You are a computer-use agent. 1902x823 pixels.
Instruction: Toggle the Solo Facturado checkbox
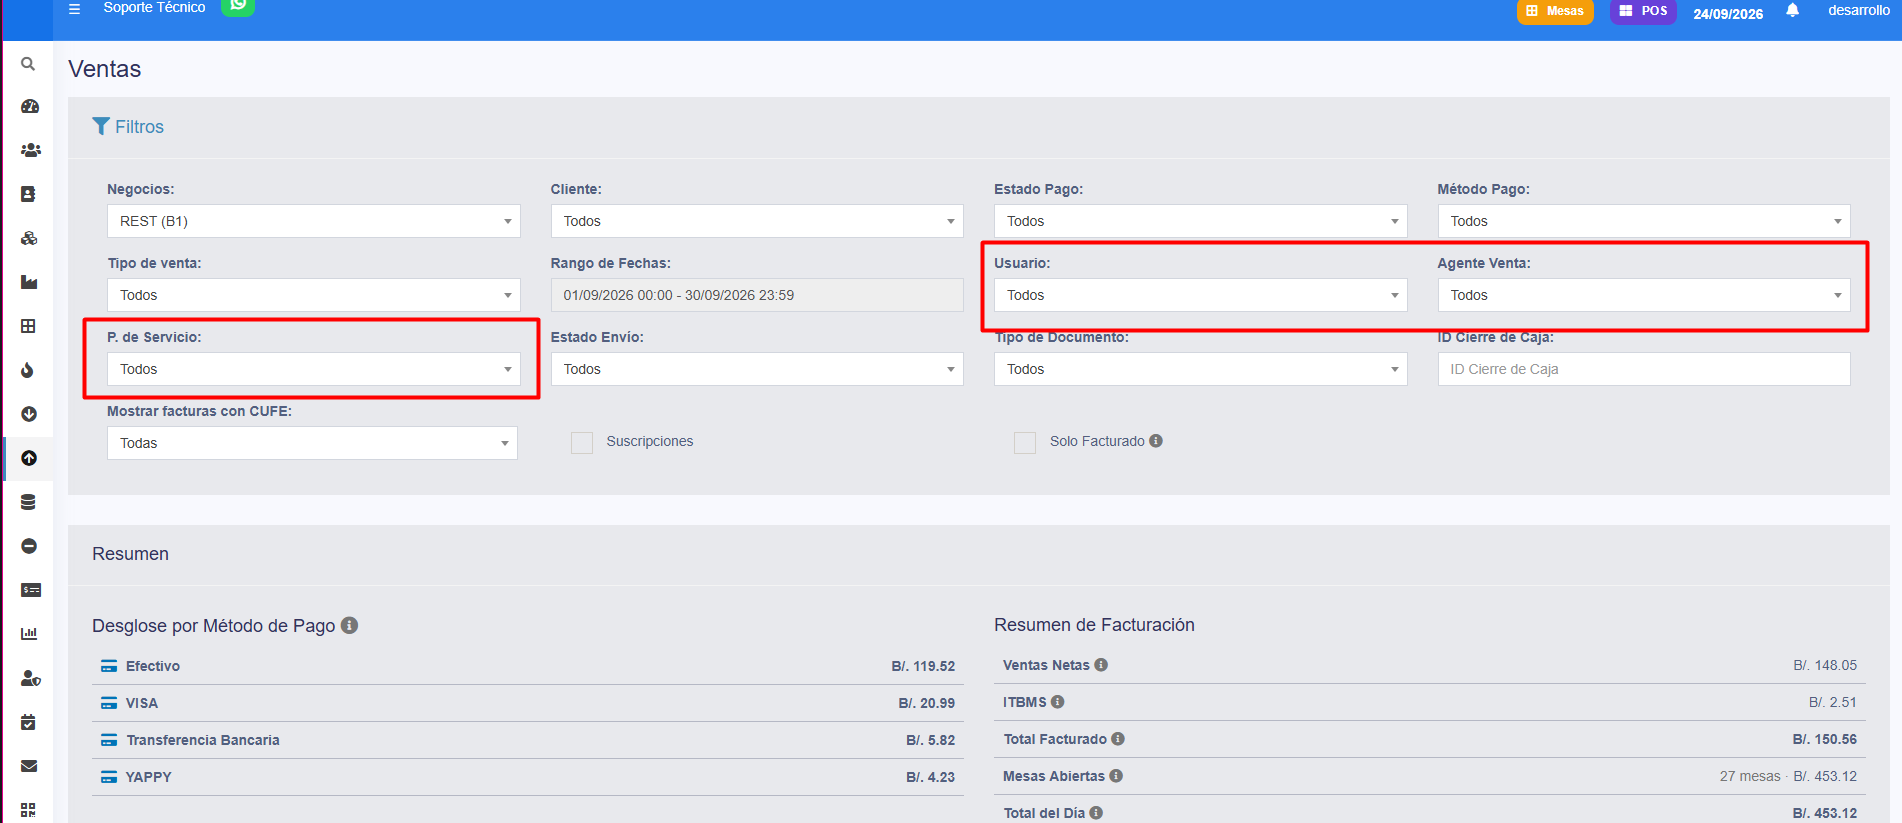tap(1025, 442)
